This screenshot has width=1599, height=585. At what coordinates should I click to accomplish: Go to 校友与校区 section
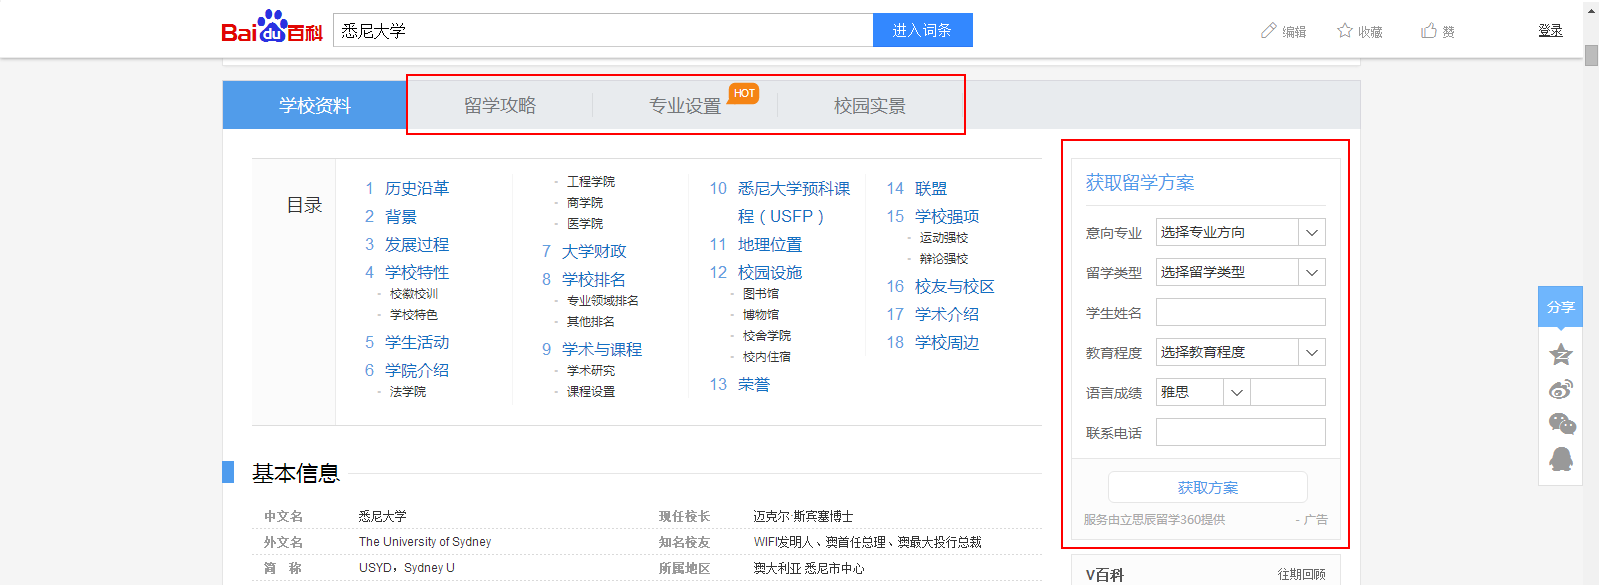click(955, 286)
